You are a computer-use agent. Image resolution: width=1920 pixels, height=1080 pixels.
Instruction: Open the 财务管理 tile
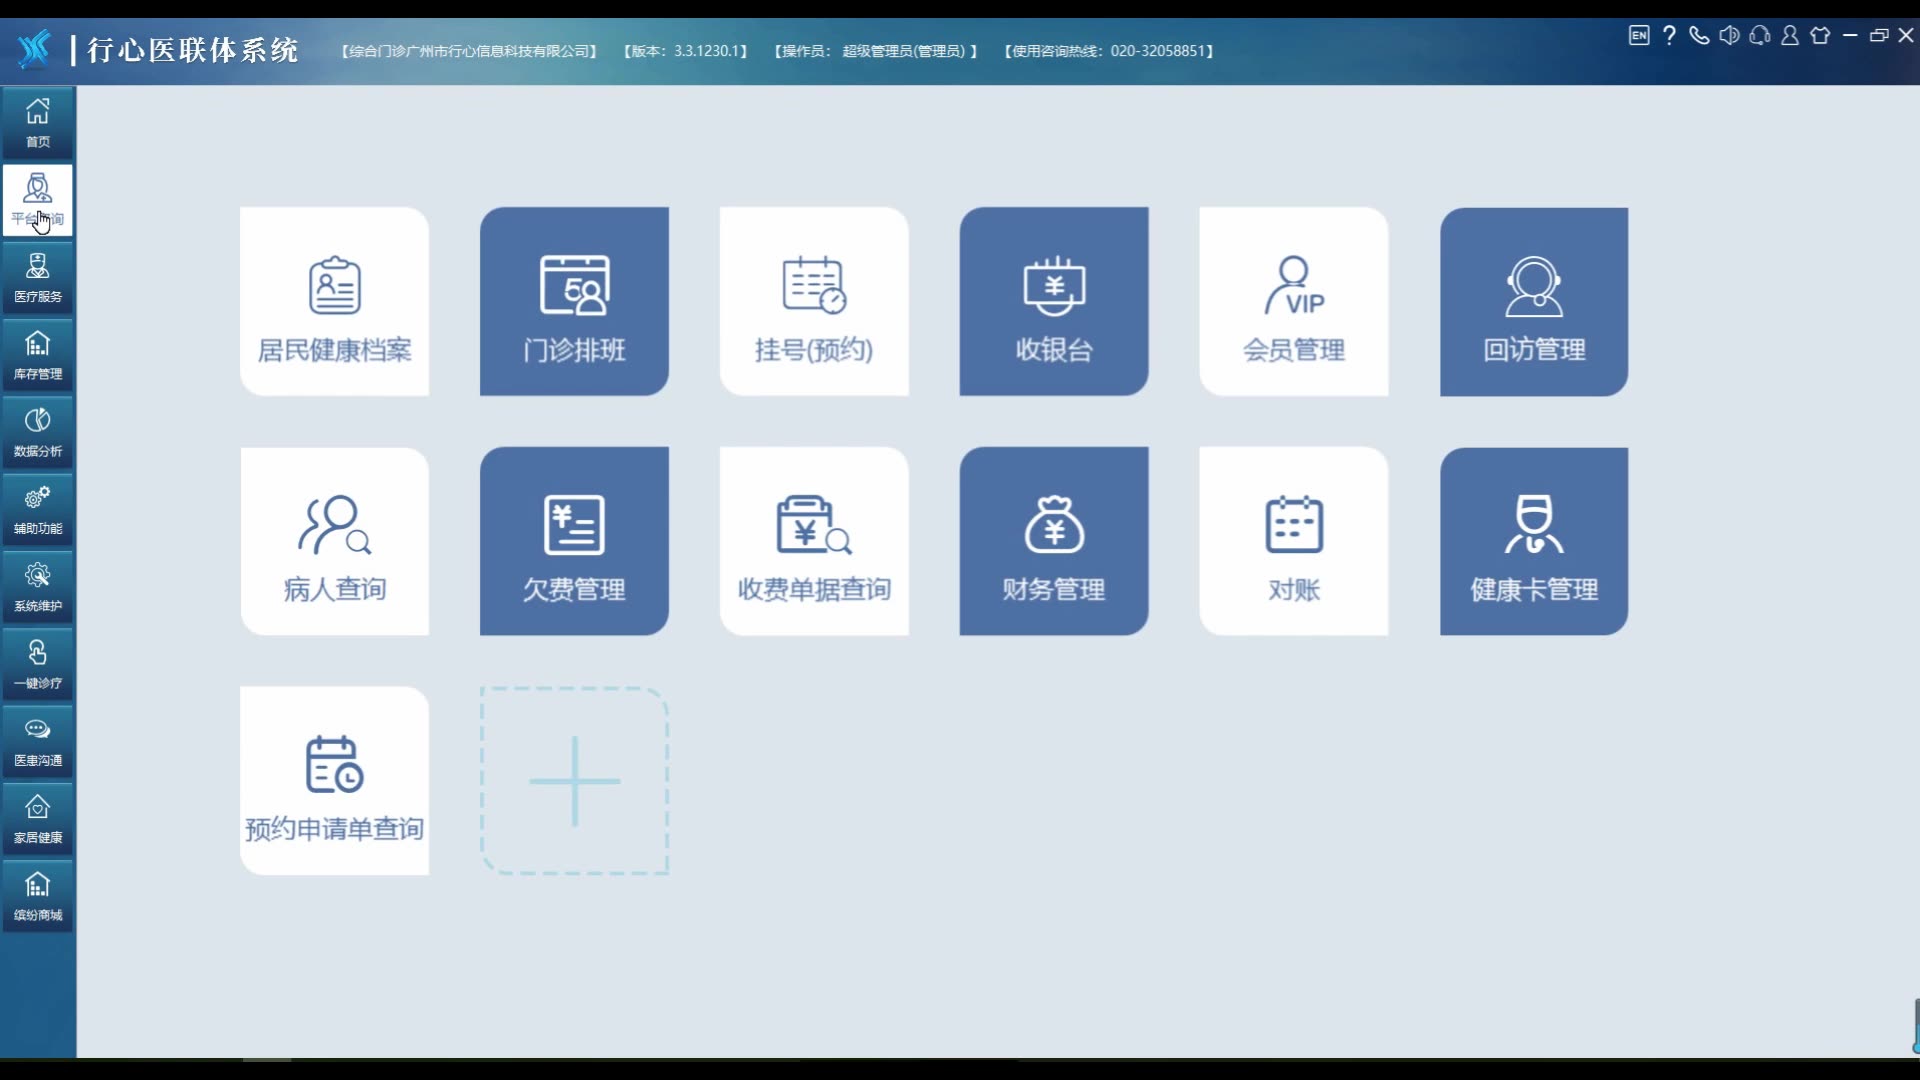click(1054, 541)
